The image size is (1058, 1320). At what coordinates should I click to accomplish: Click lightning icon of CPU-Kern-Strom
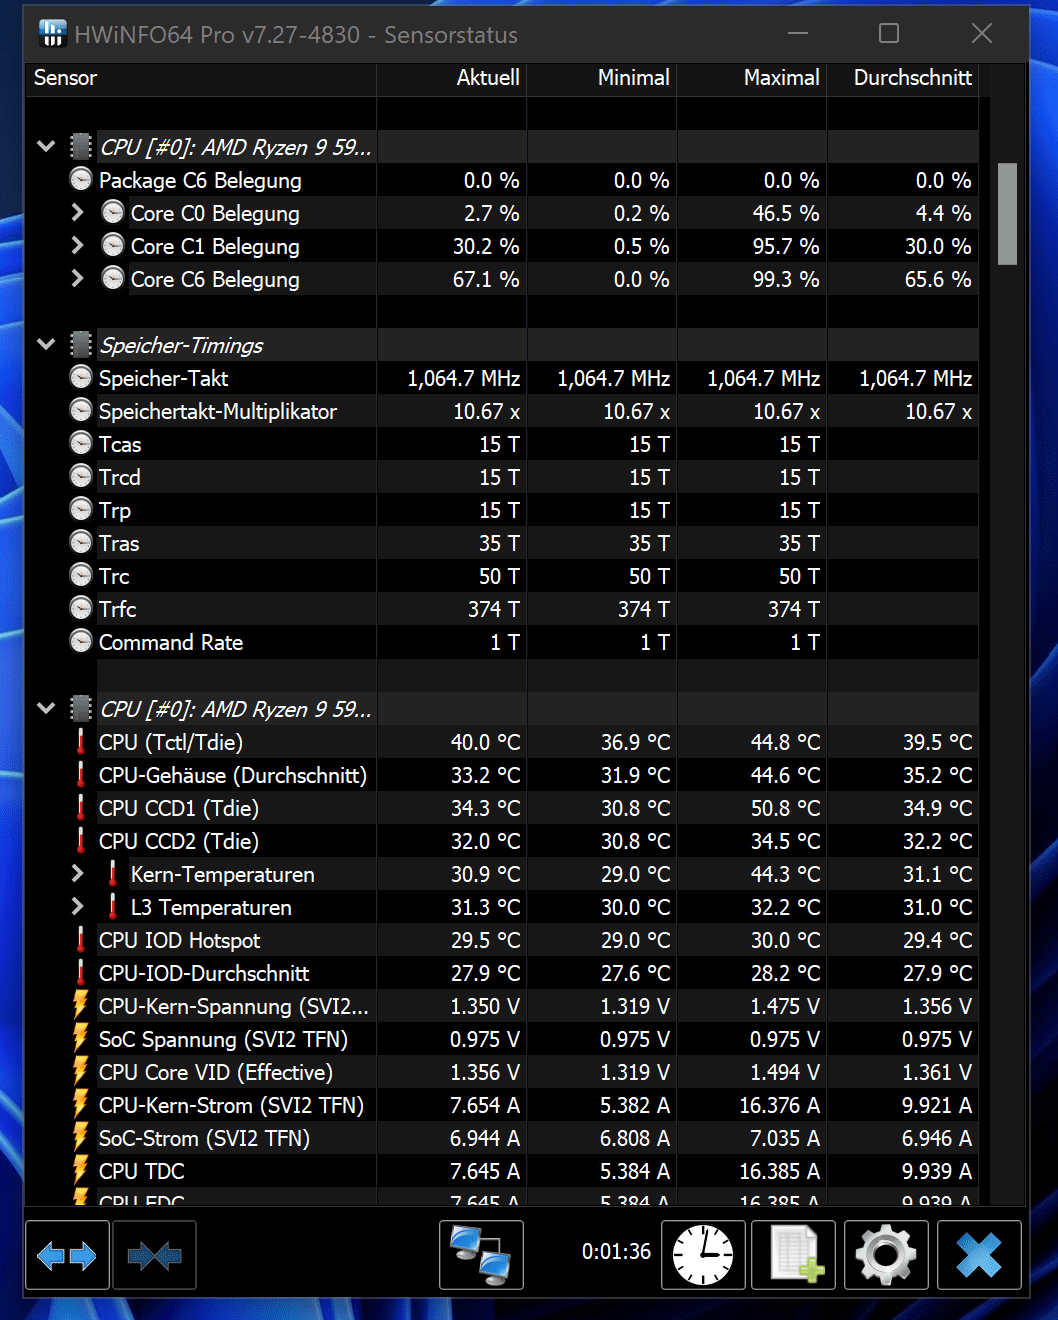[81, 1105]
